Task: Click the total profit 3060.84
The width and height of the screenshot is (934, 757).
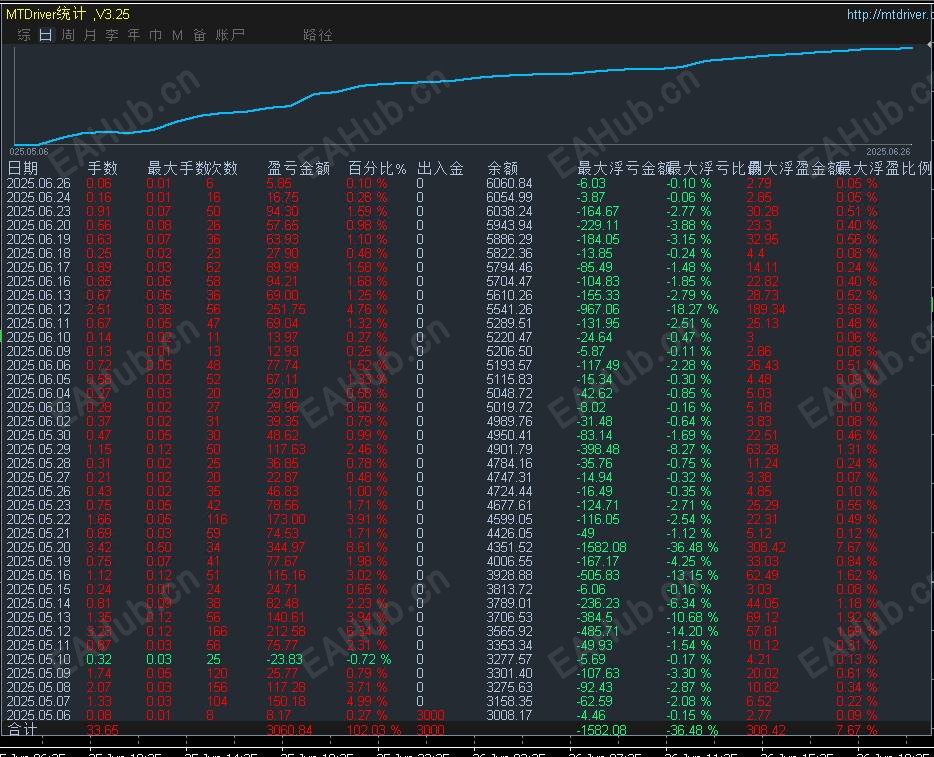Action: [289, 730]
